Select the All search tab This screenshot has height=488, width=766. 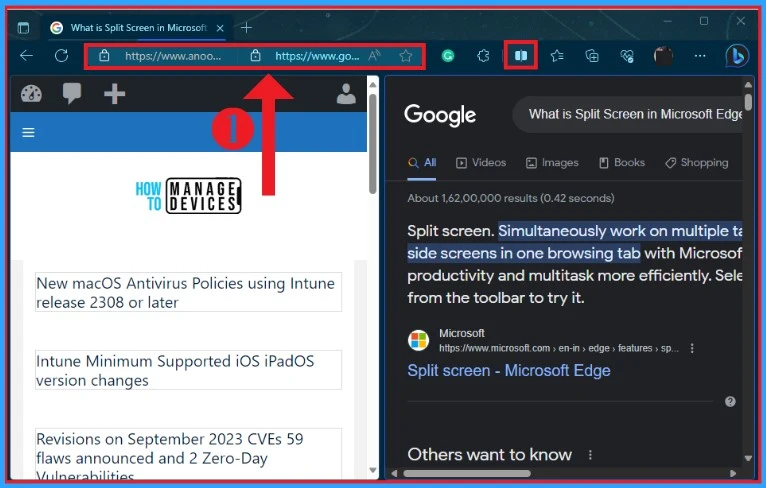pos(422,163)
